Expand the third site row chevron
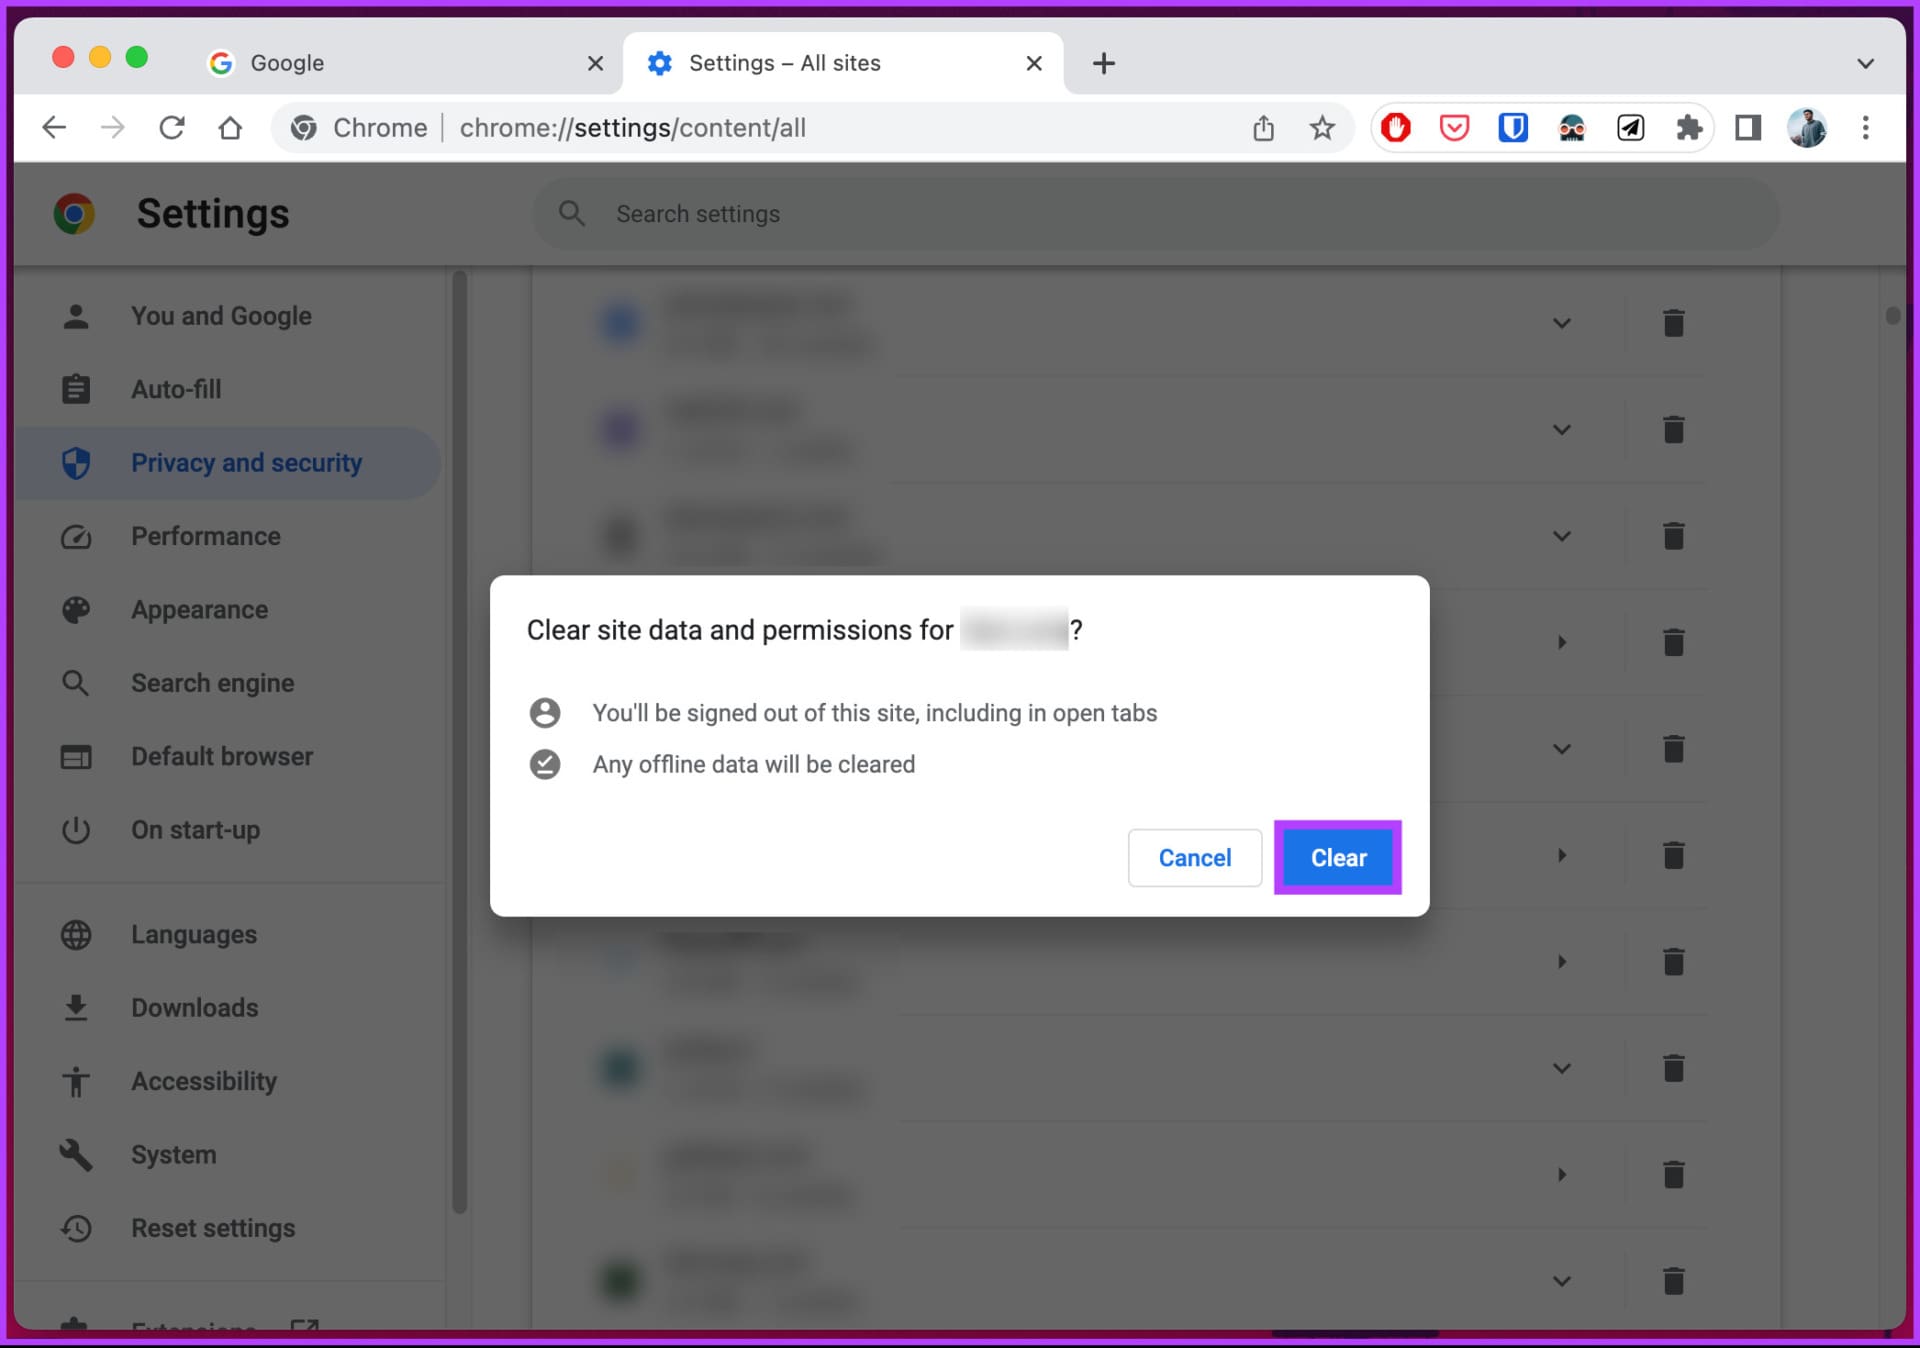 coord(1561,536)
